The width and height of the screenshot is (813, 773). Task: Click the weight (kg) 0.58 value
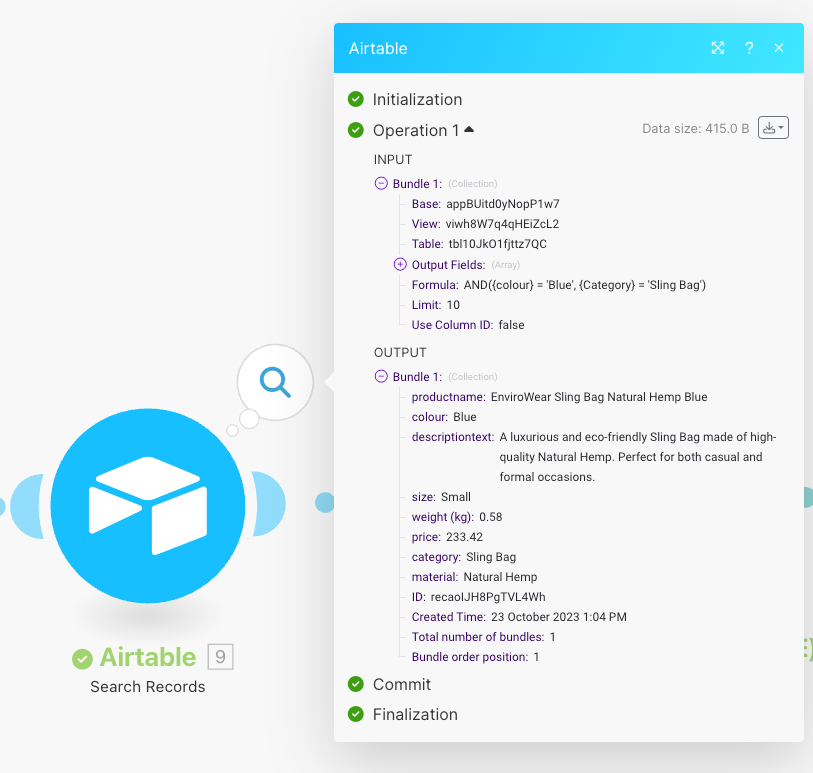click(x=490, y=517)
